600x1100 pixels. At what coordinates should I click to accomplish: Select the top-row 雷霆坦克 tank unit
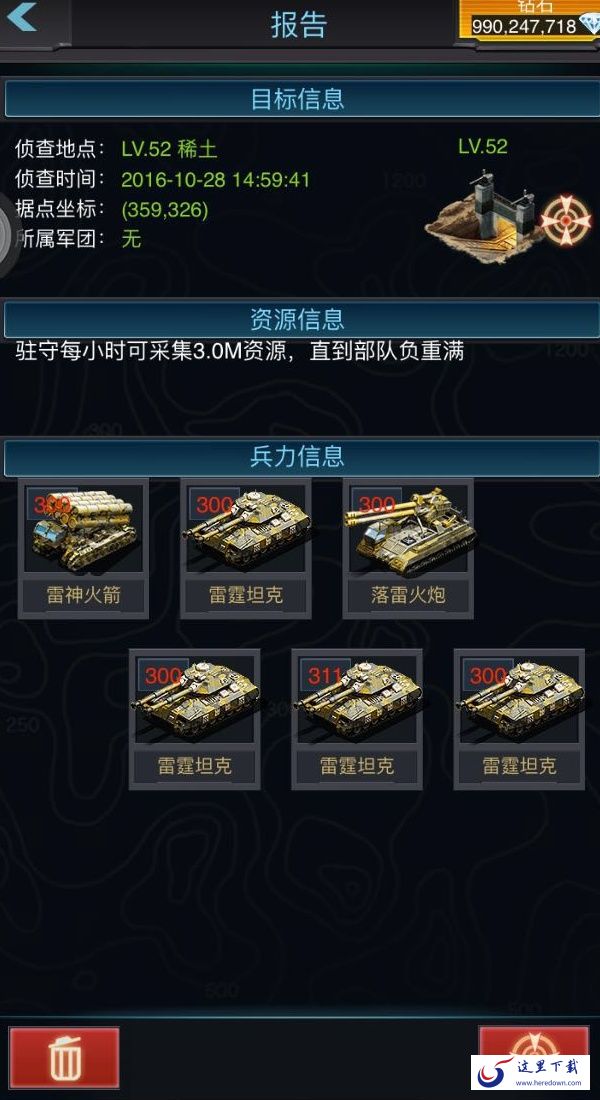pos(246,549)
